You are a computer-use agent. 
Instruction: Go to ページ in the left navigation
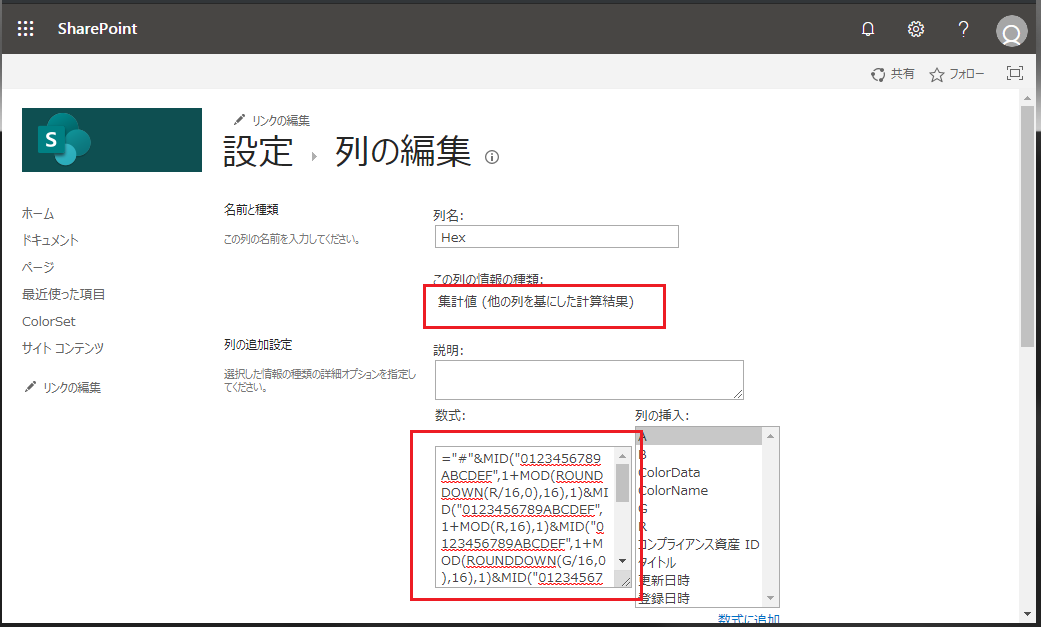click(x=38, y=267)
